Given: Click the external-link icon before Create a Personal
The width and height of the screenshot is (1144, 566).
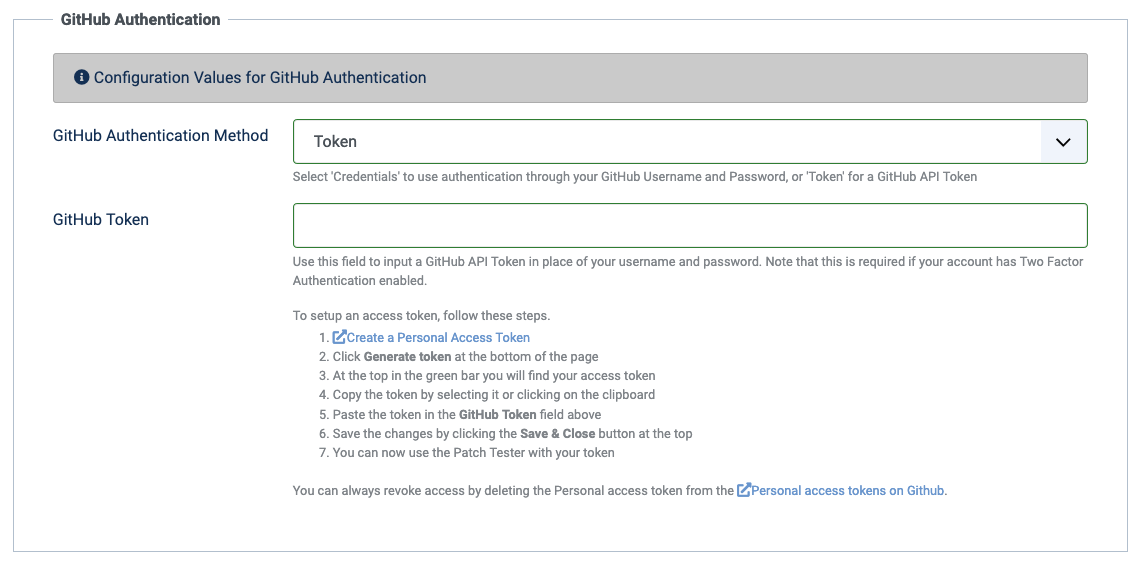Looking at the screenshot, I should (x=339, y=337).
